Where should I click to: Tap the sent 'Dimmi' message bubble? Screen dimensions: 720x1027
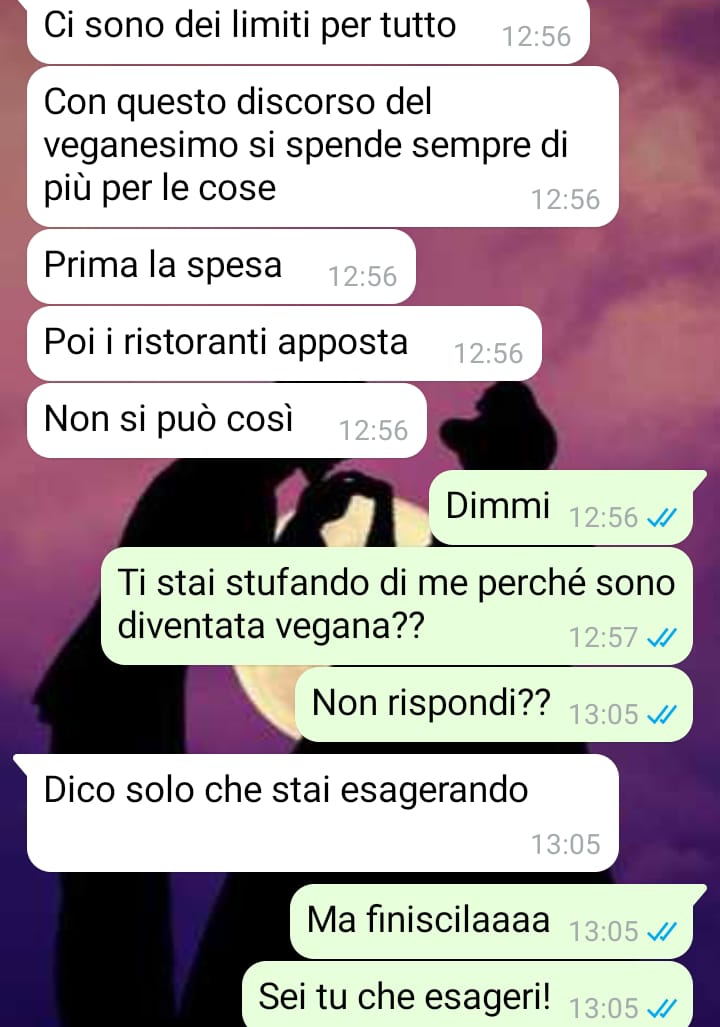click(562, 508)
